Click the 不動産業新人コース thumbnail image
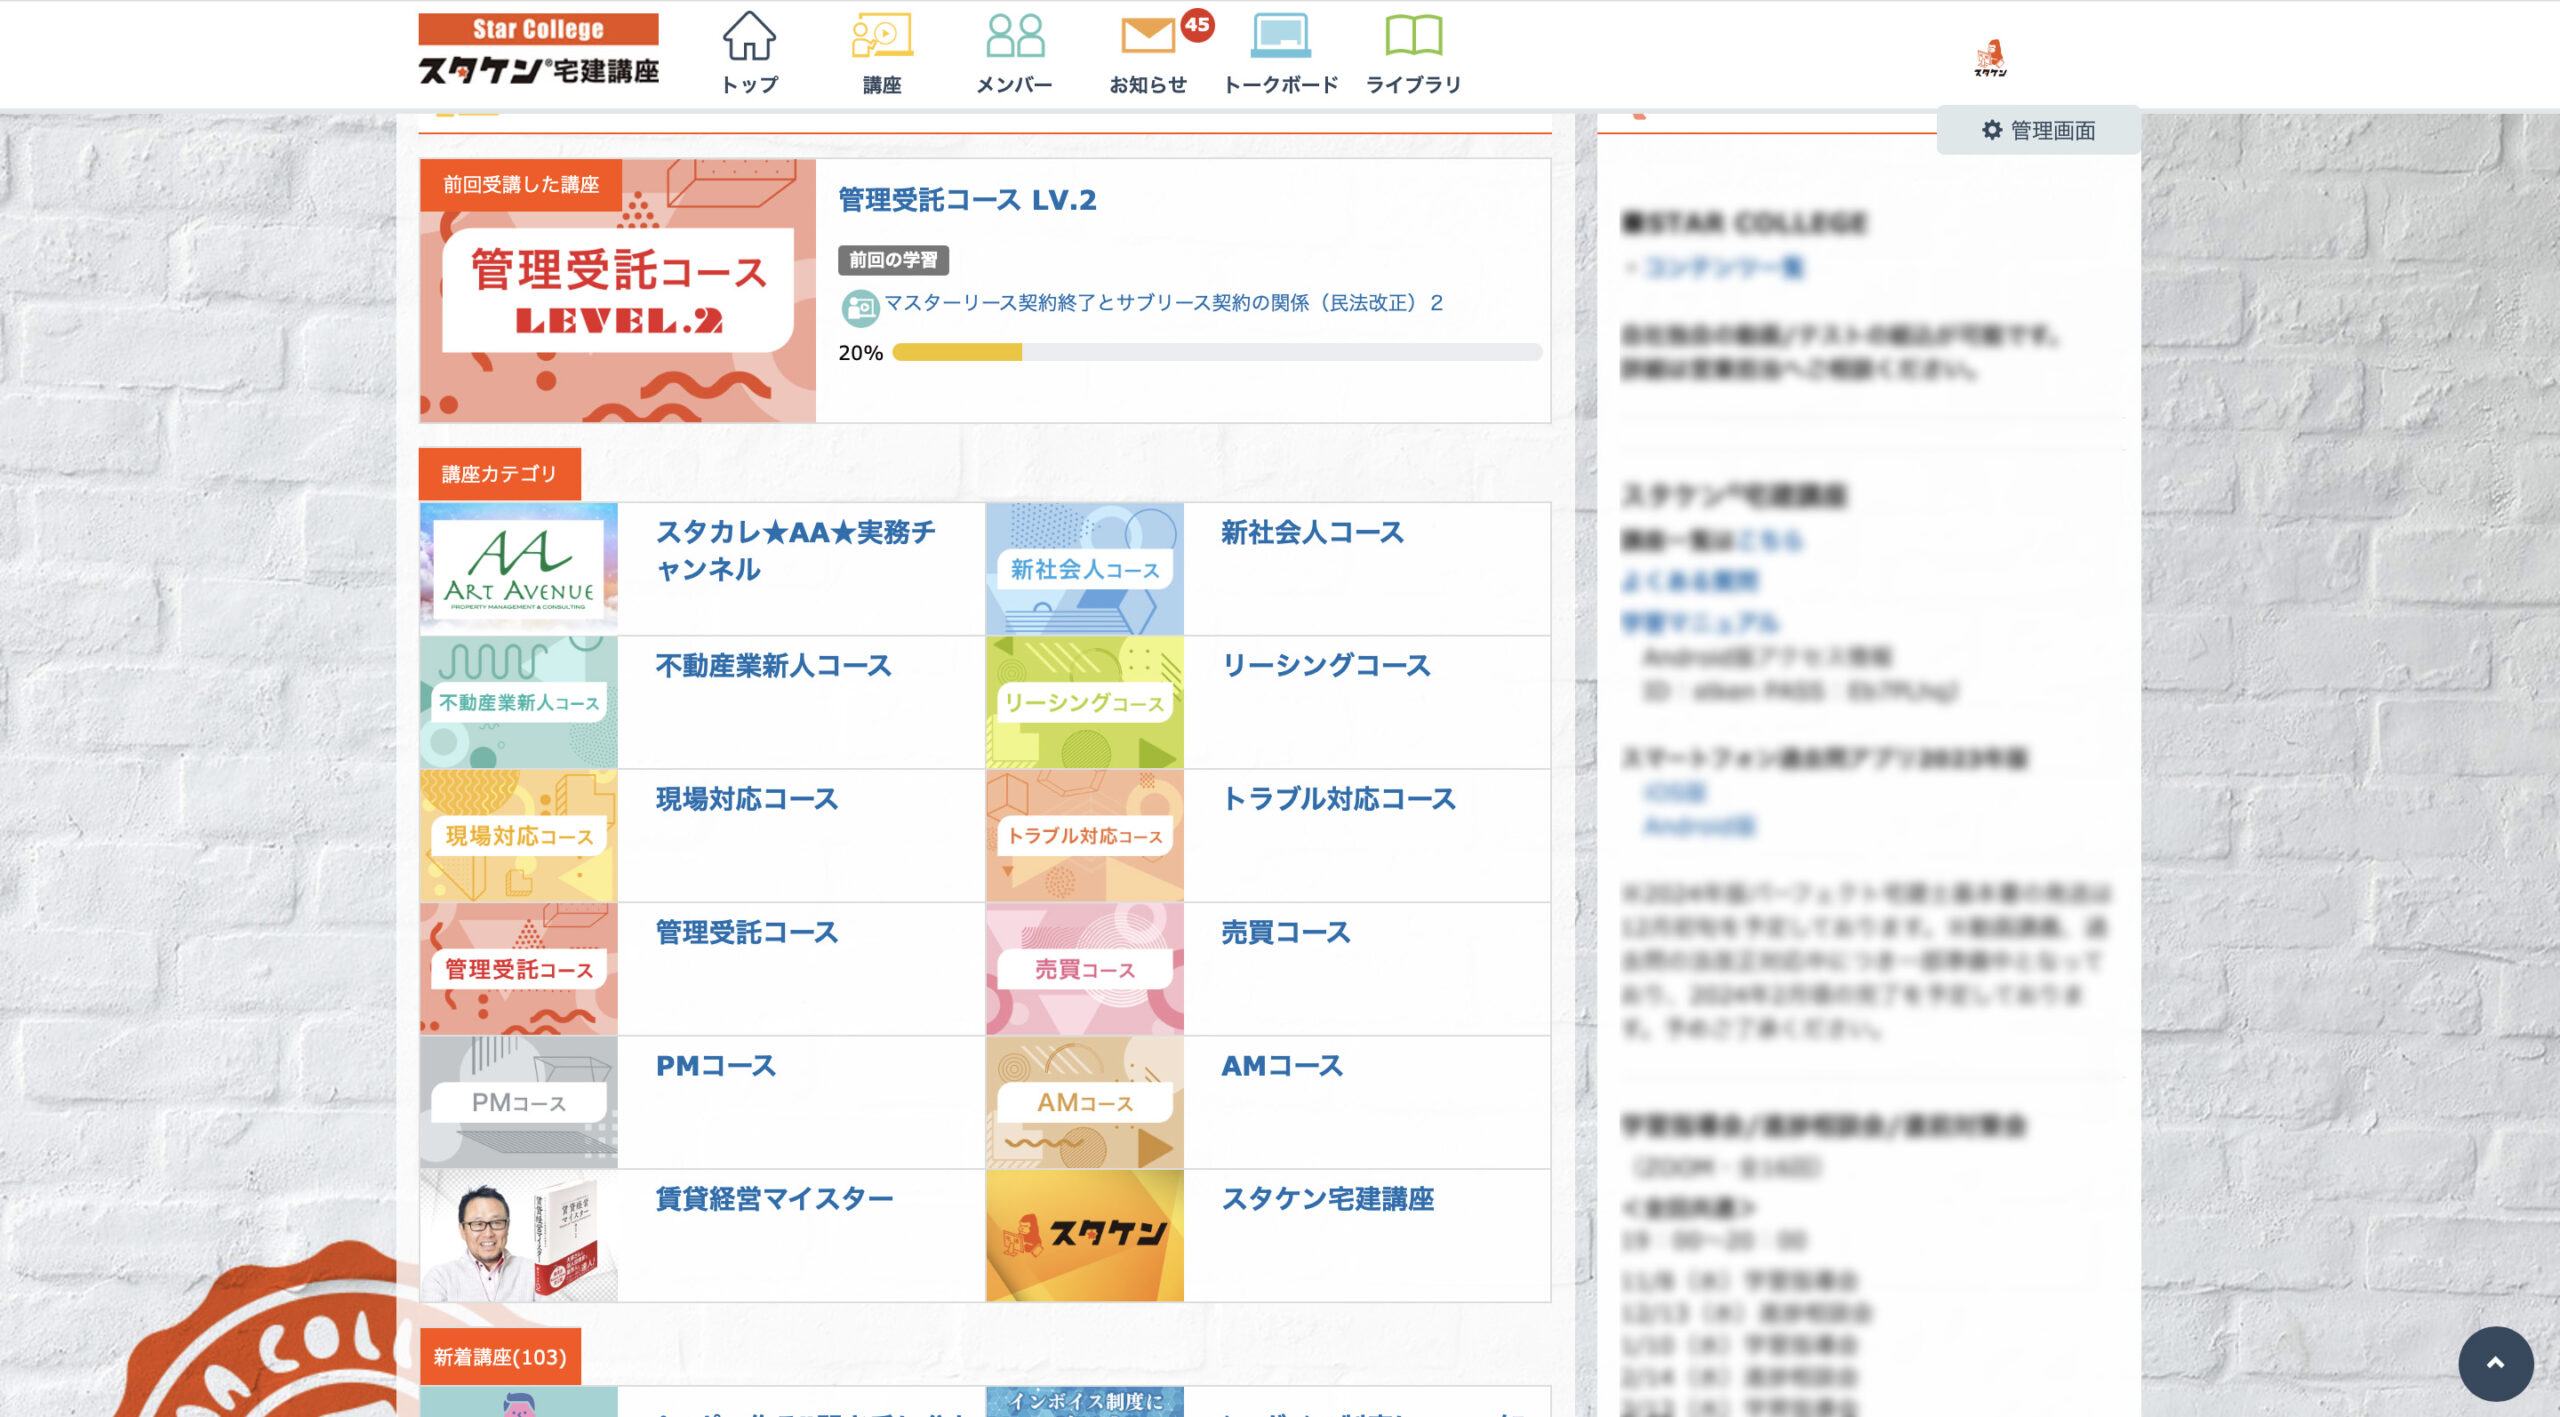 pyautogui.click(x=518, y=702)
